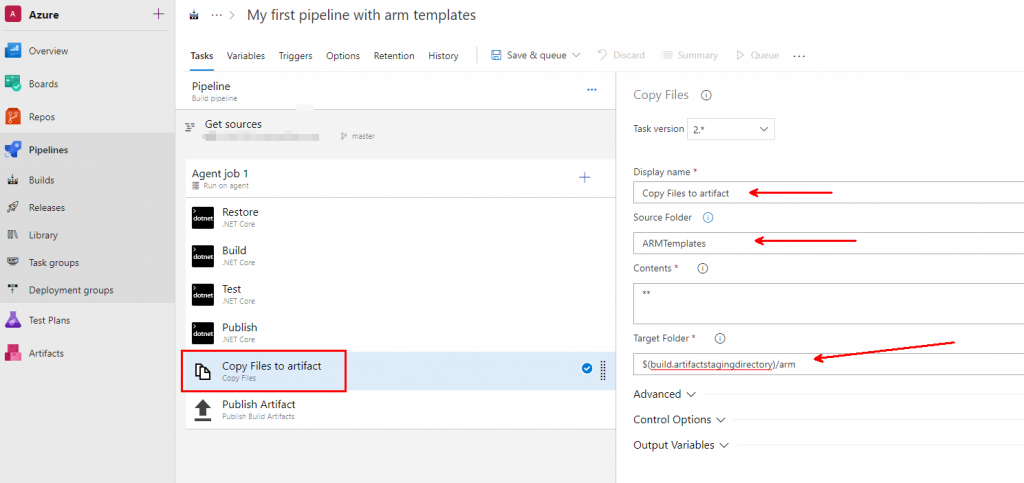Image resolution: width=1024 pixels, height=483 pixels.
Task: Click the pipeline title 'My first pipeline with arm templates'
Action: (x=361, y=15)
